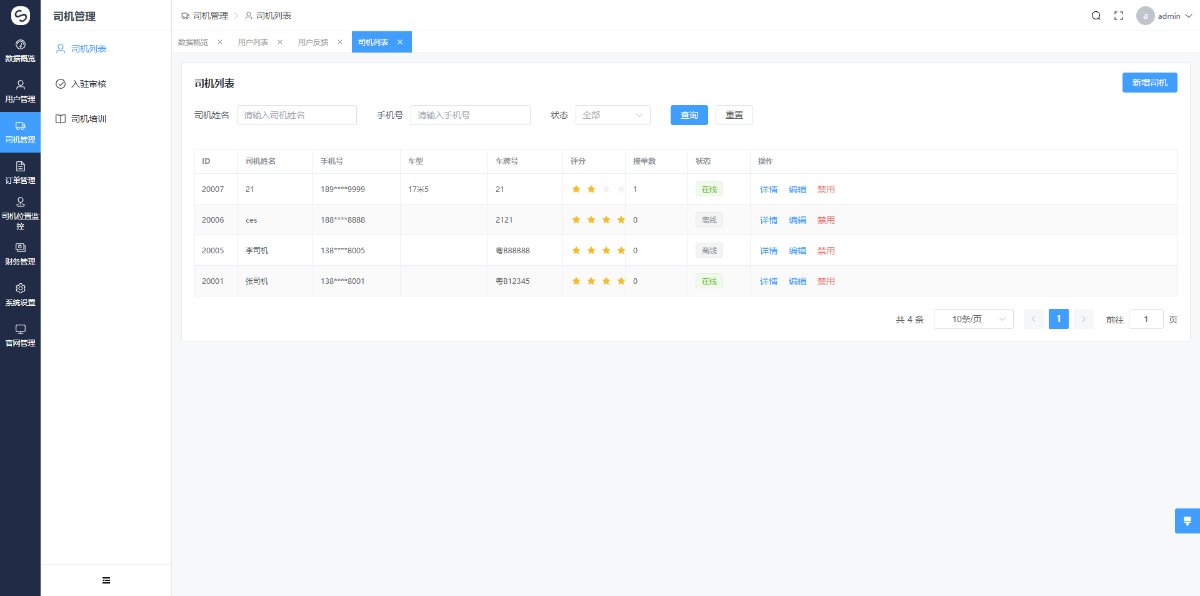Select 订单管理 icon in sidebar

point(20,166)
